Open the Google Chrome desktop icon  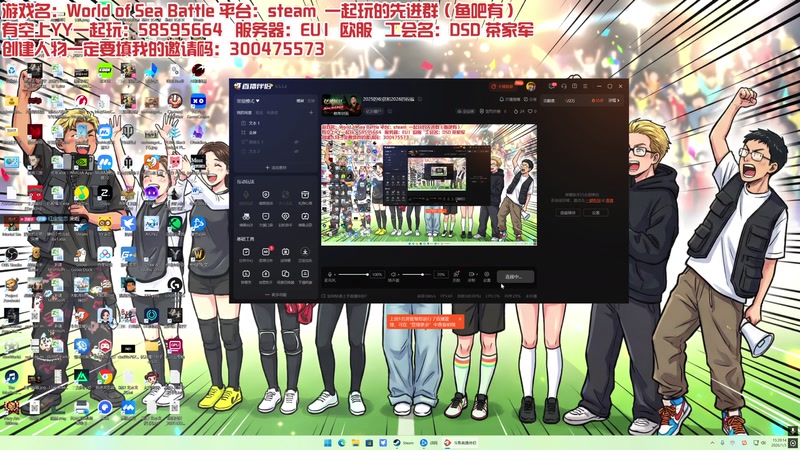105,378
